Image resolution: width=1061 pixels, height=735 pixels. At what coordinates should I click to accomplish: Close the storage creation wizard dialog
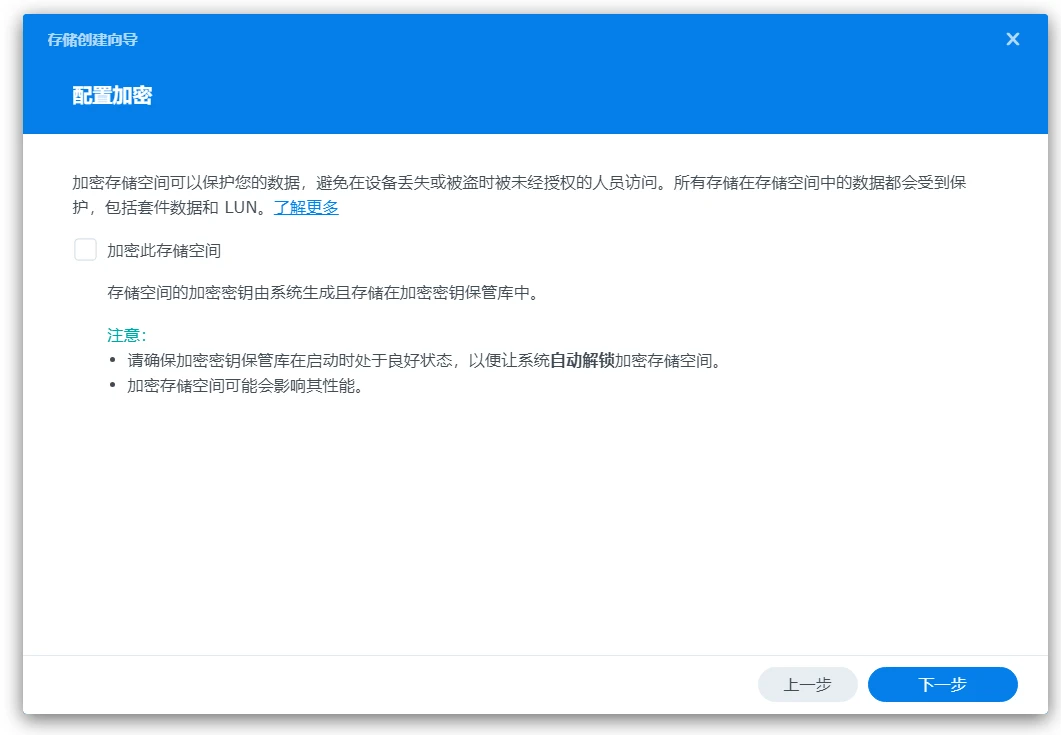[1012, 39]
